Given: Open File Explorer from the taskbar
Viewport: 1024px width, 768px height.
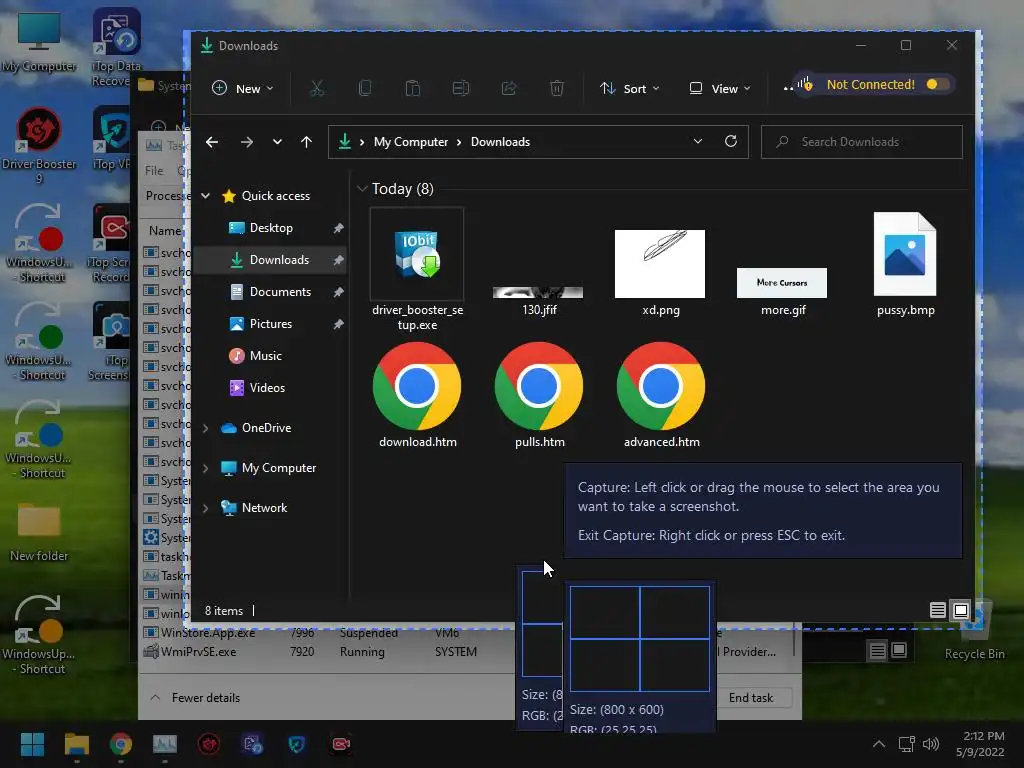Looking at the screenshot, I should coord(76,744).
